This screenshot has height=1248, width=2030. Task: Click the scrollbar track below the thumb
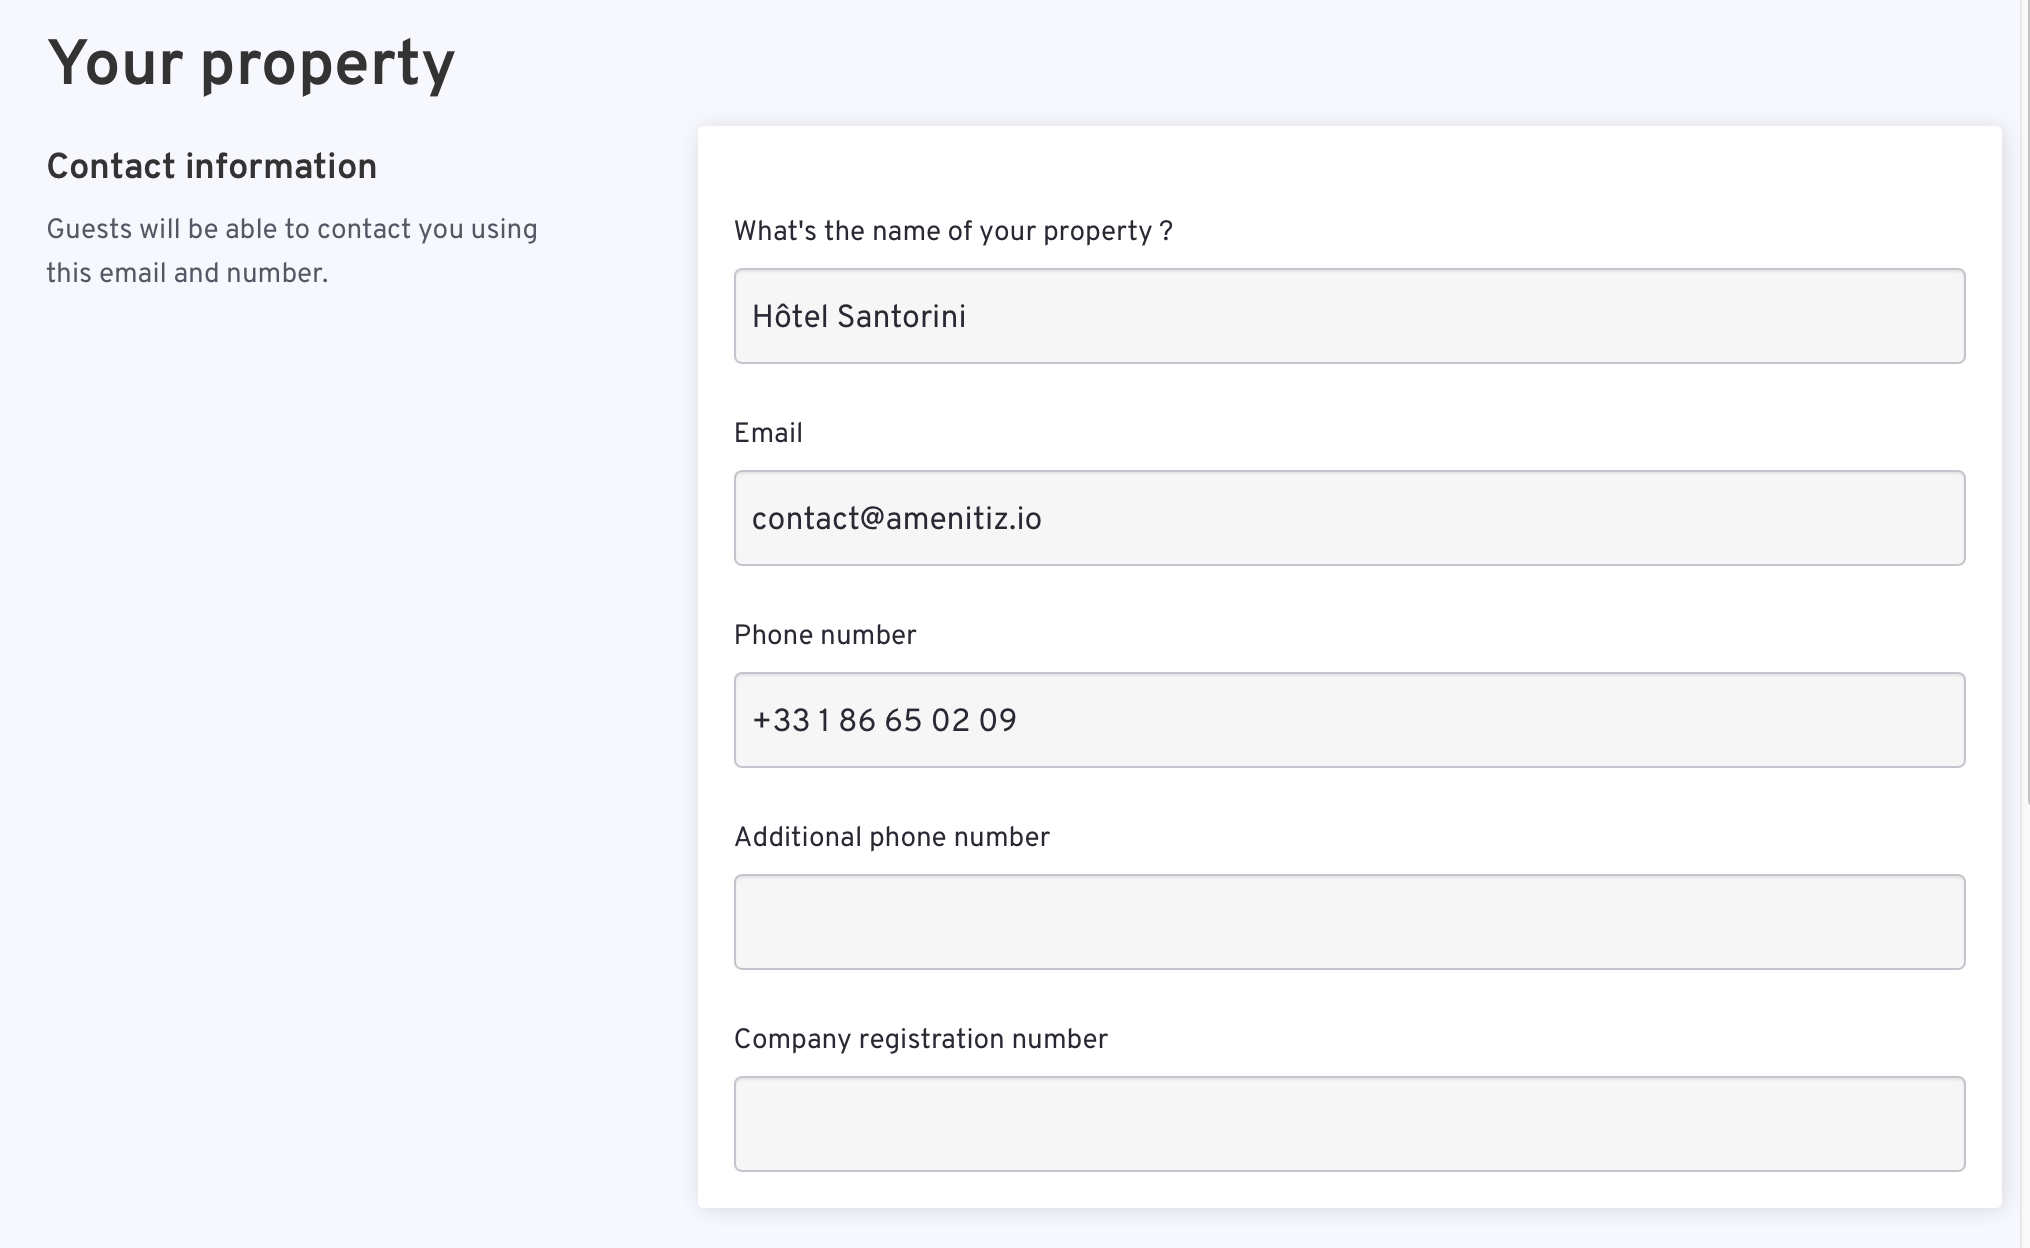(2026, 1025)
